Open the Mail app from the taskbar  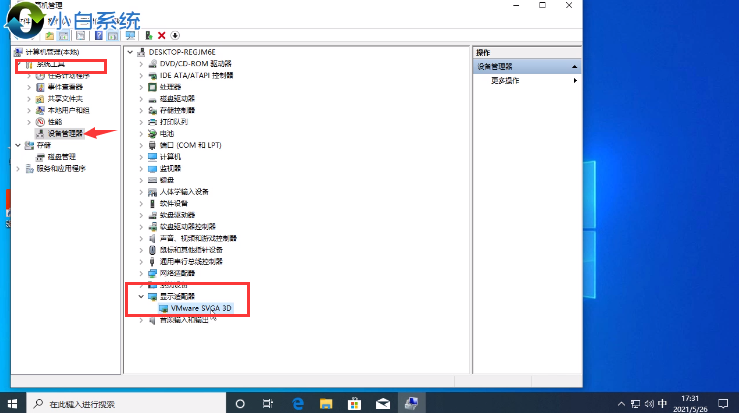(x=383, y=404)
